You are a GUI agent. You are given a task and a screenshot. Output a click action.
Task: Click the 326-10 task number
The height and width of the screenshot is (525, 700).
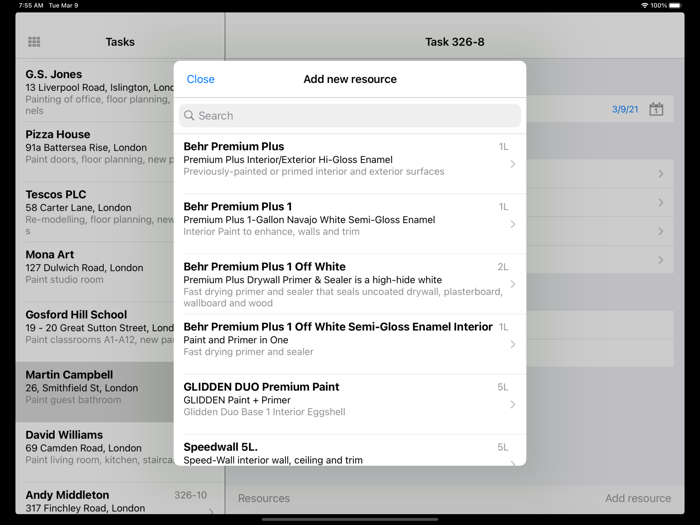pyautogui.click(x=191, y=495)
